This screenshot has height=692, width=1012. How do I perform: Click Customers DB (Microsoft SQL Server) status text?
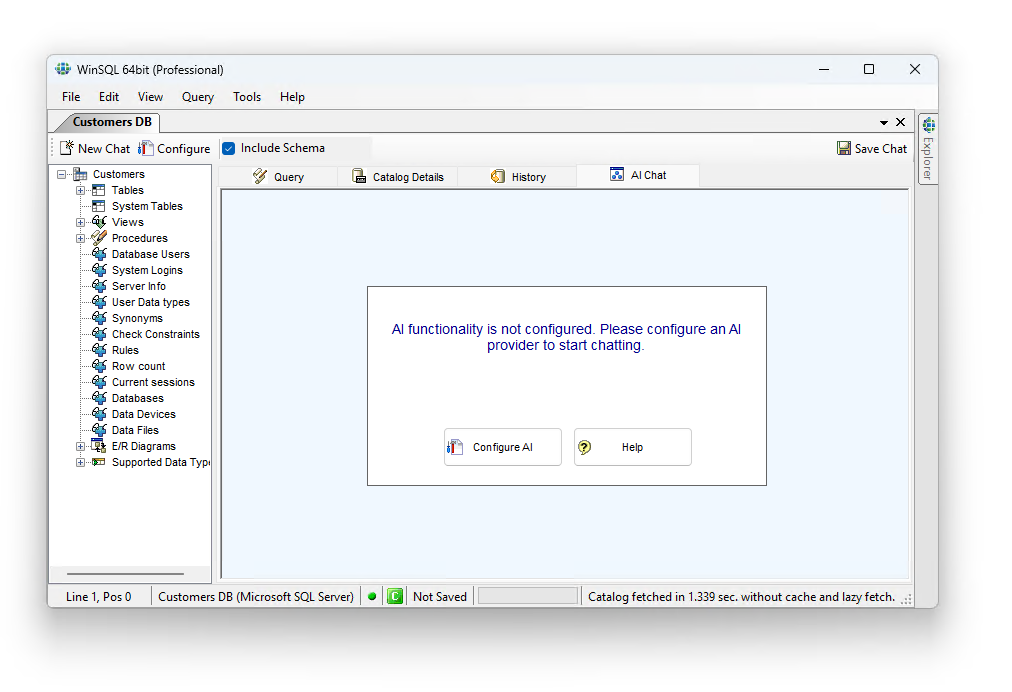256,597
